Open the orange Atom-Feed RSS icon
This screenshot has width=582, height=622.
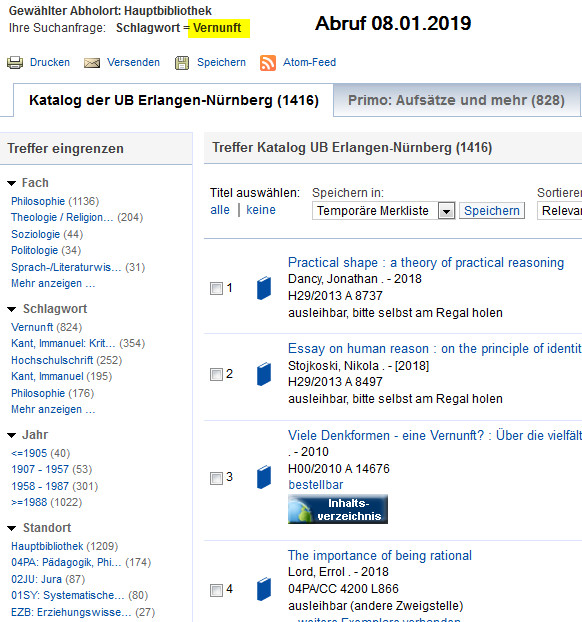click(x=268, y=63)
